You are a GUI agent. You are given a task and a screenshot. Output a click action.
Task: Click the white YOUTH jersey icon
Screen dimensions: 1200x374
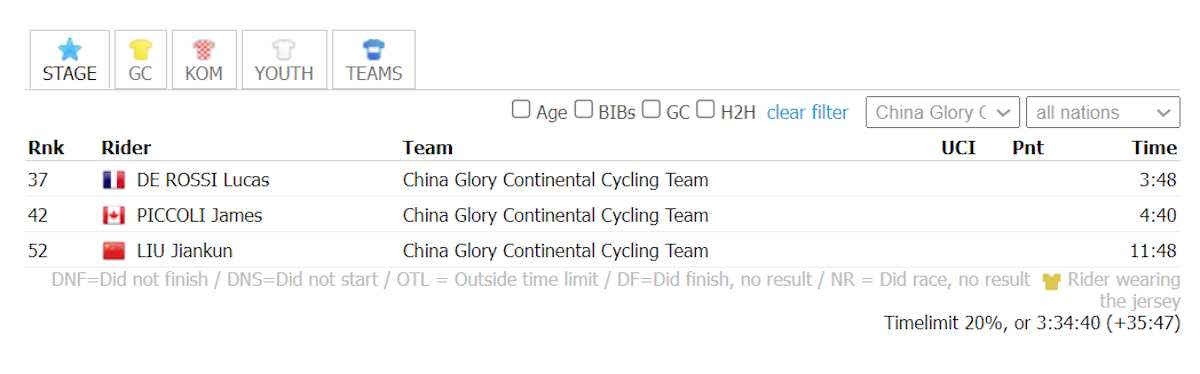pyautogui.click(x=284, y=49)
